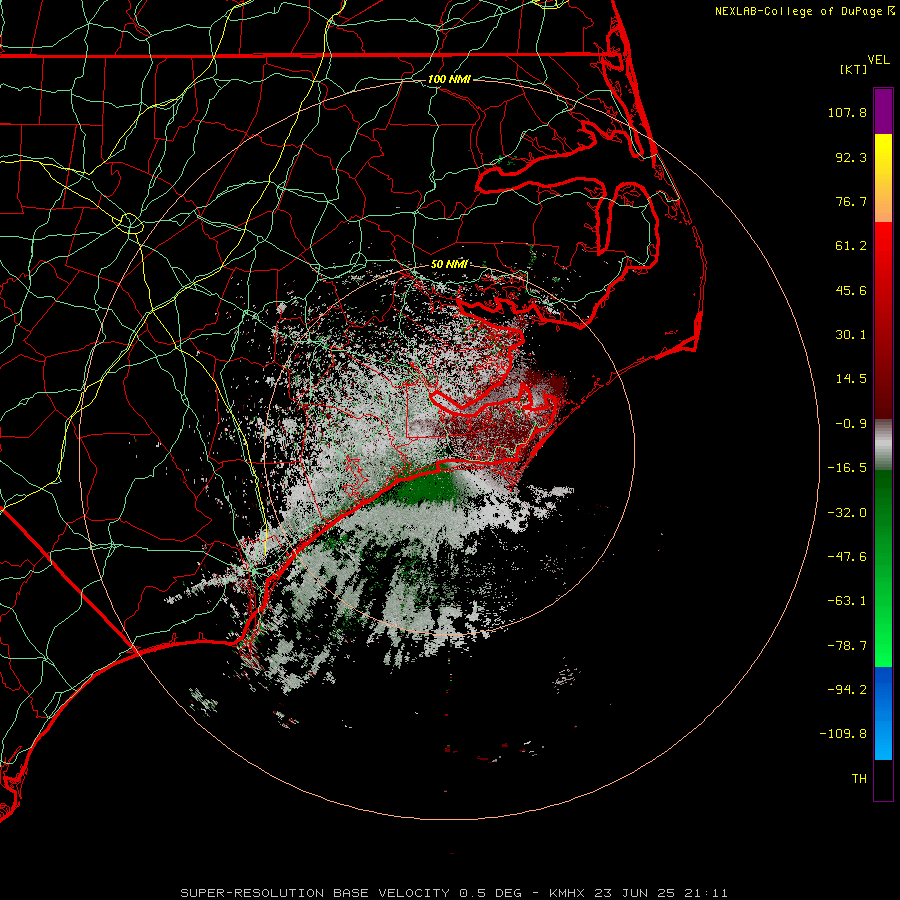Click the -109.8 legend value

click(843, 734)
